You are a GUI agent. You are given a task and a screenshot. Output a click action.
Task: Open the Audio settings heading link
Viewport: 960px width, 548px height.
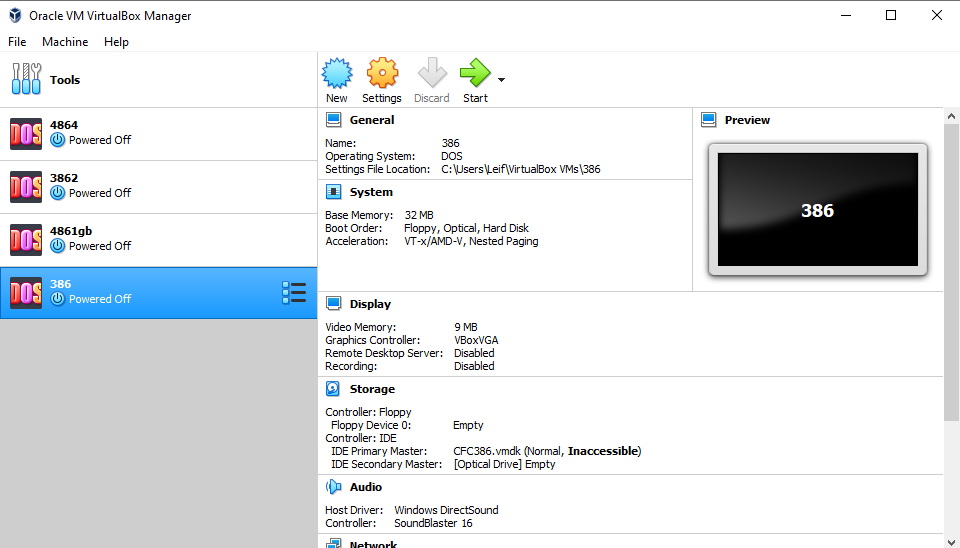coord(366,487)
